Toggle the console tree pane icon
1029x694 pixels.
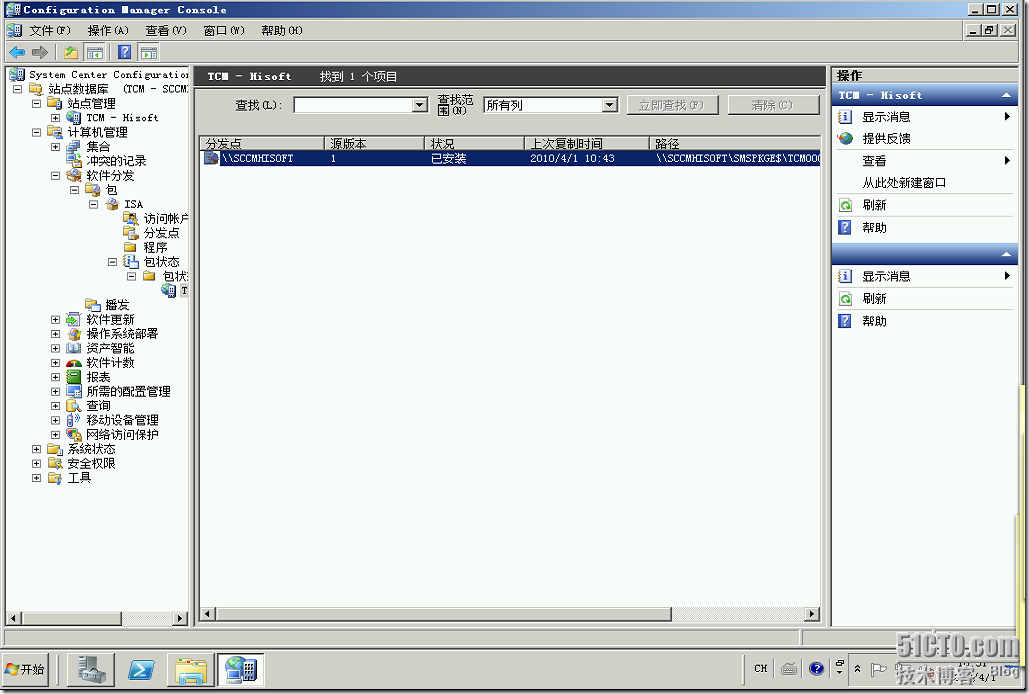95,52
